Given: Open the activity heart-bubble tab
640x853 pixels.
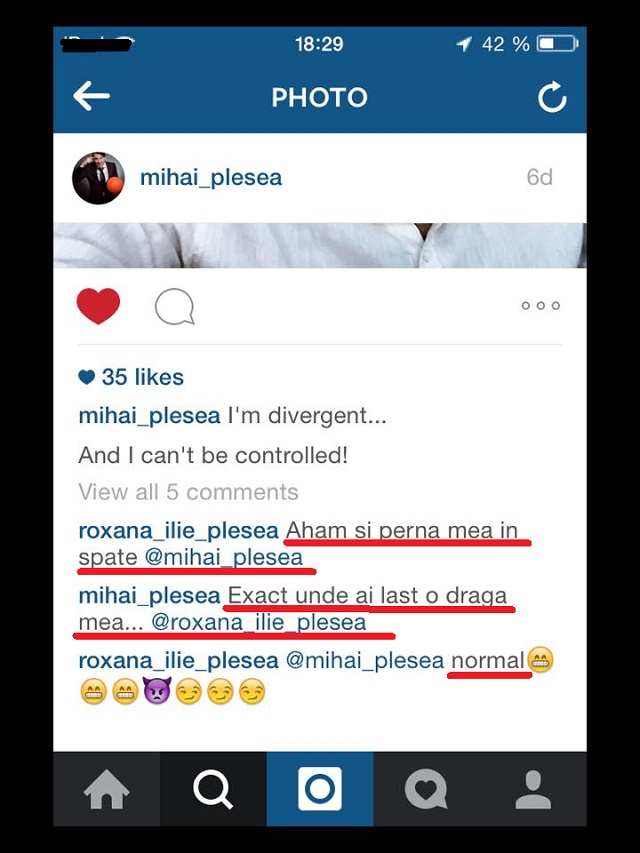Looking at the screenshot, I should [426, 789].
